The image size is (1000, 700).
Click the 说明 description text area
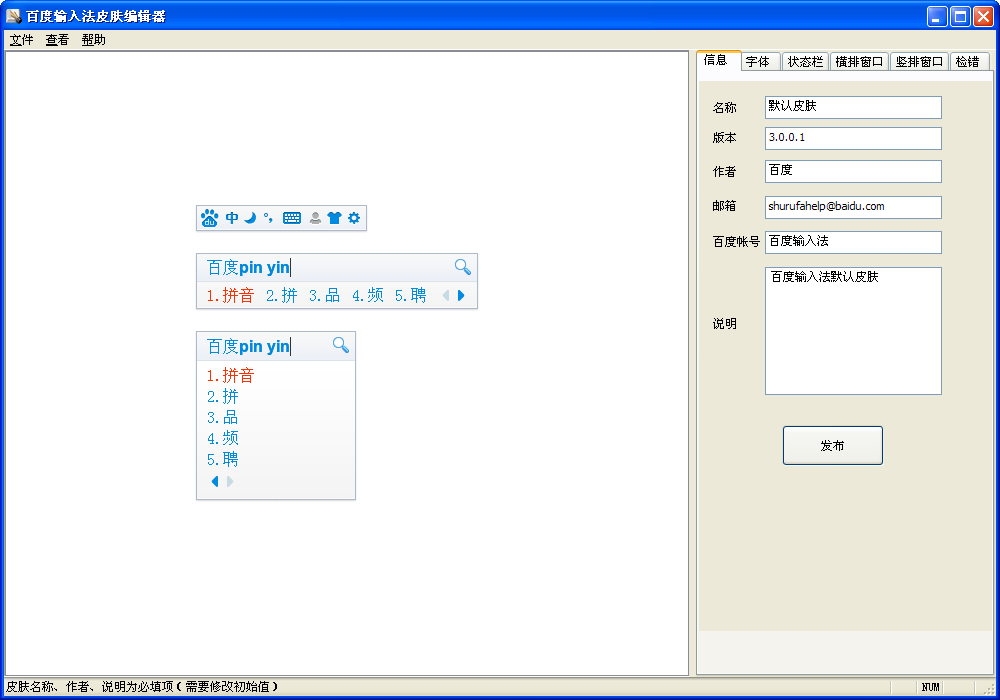click(x=853, y=331)
